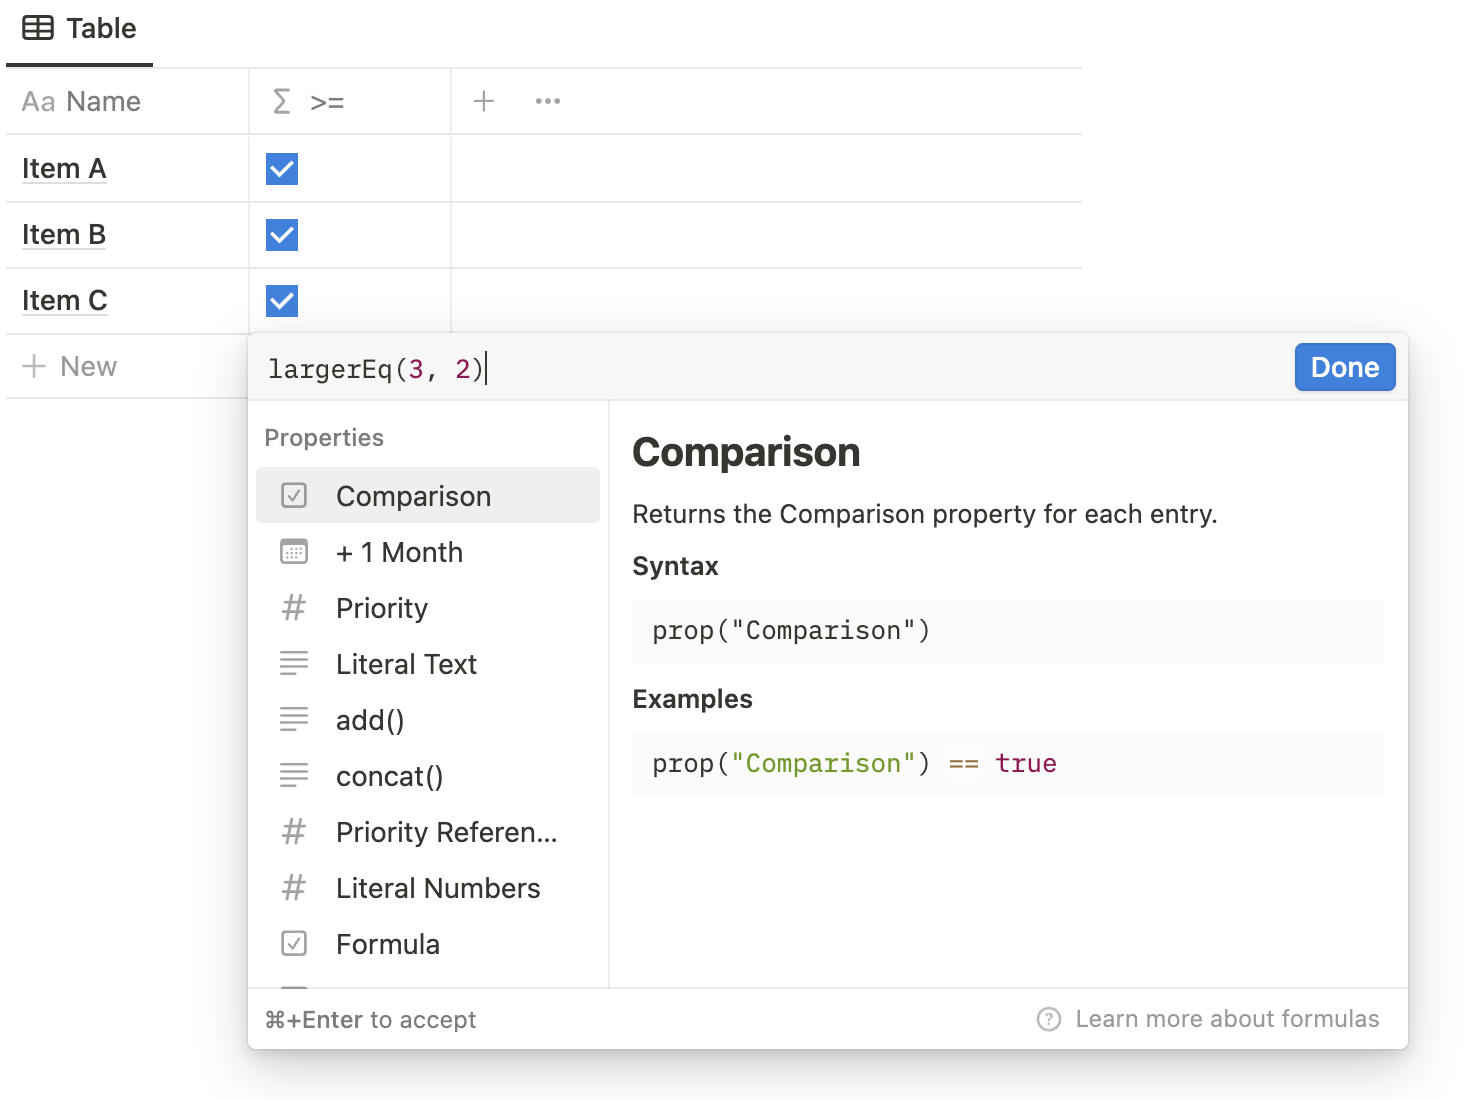The height and width of the screenshot is (1100, 1468).
Task: Select the Comparison property
Action: 414,495
